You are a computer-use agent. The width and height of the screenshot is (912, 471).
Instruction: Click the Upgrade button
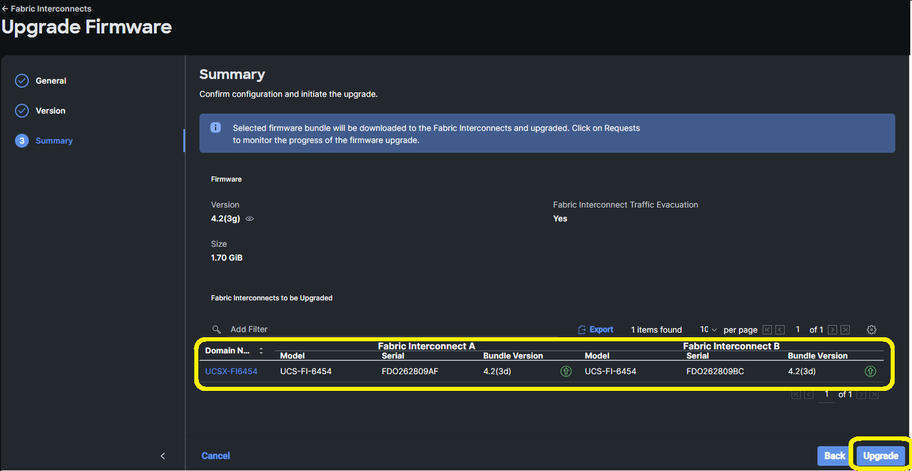click(881, 456)
